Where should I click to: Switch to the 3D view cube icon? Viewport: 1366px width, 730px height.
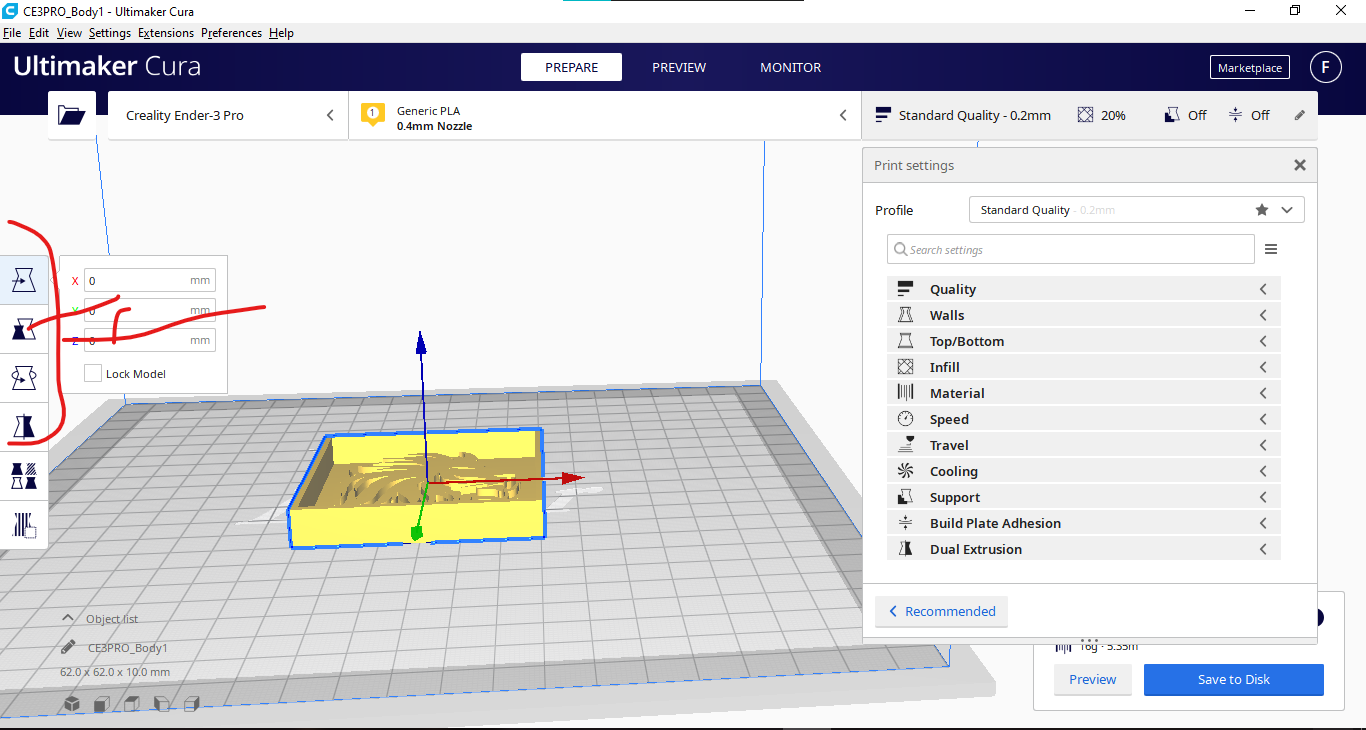point(72,704)
